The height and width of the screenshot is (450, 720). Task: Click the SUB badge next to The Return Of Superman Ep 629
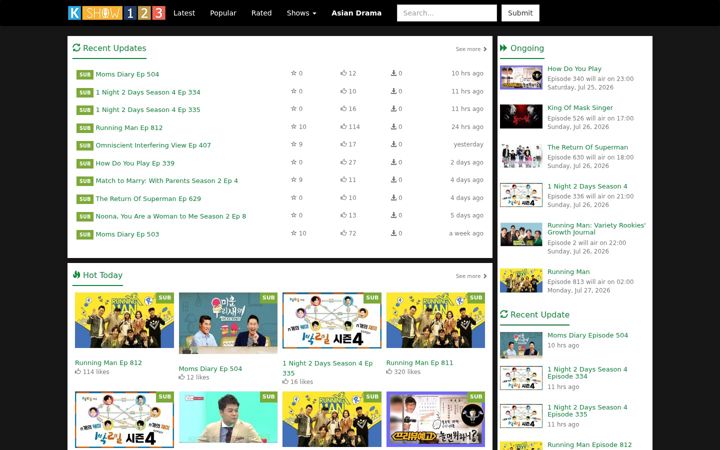(x=84, y=199)
